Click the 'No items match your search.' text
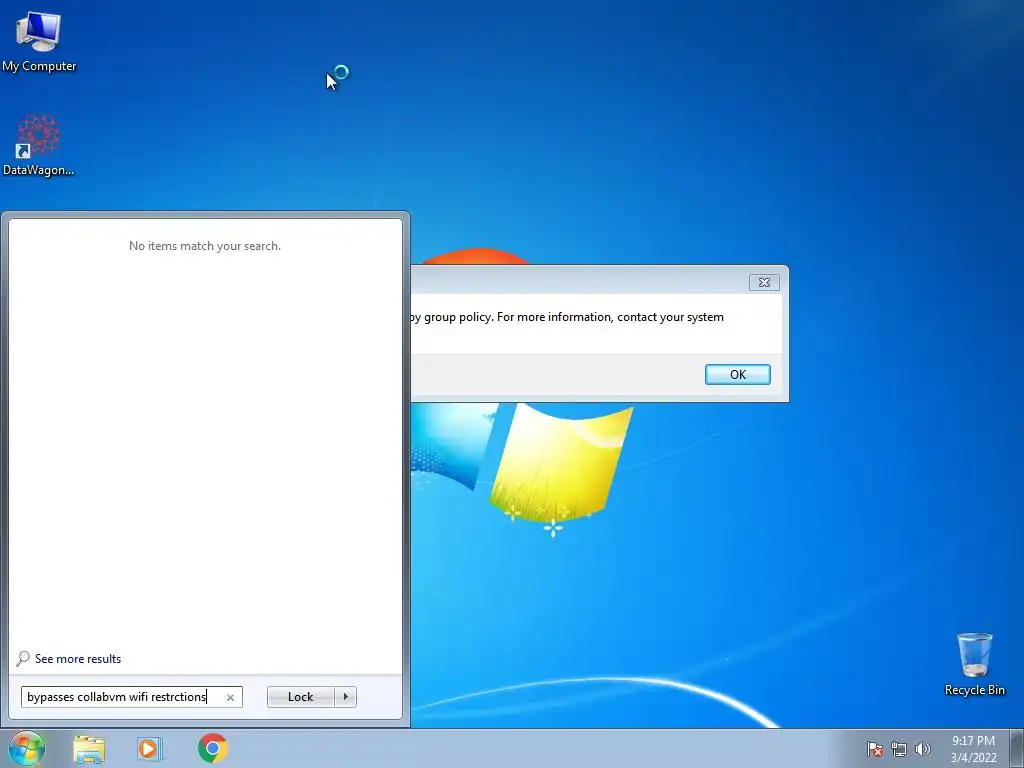 pyautogui.click(x=204, y=246)
